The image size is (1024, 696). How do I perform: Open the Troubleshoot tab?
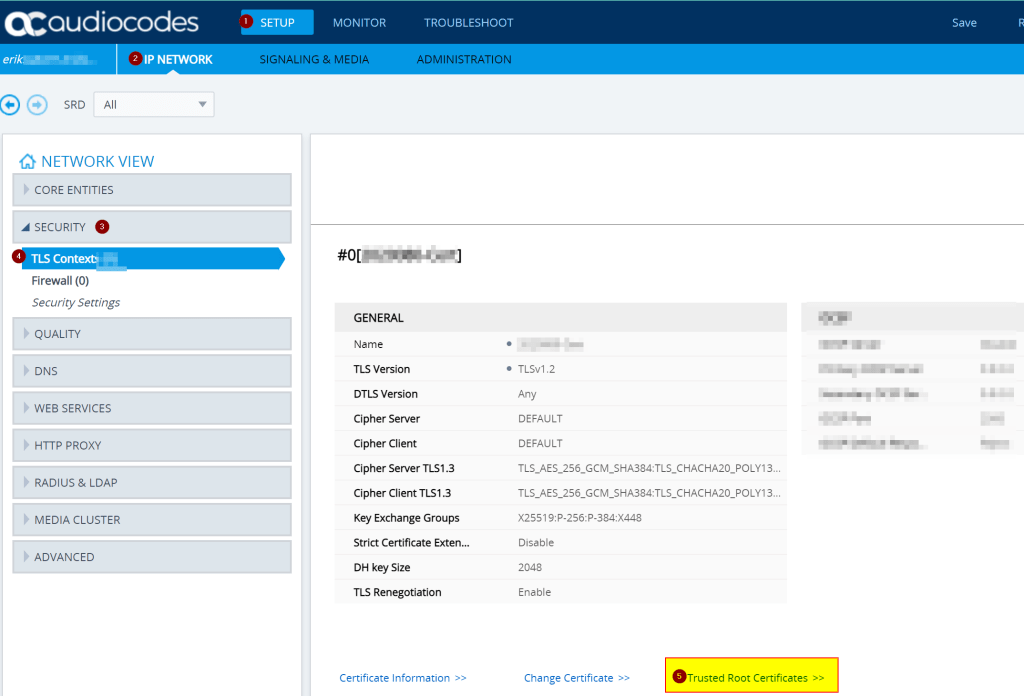(x=468, y=22)
